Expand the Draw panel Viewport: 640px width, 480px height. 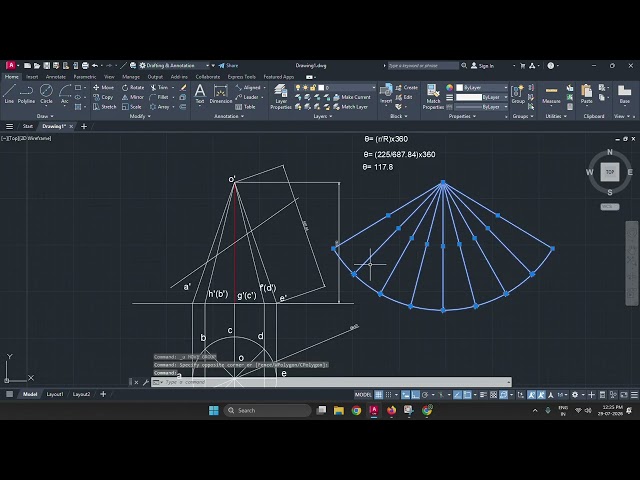coord(45,116)
